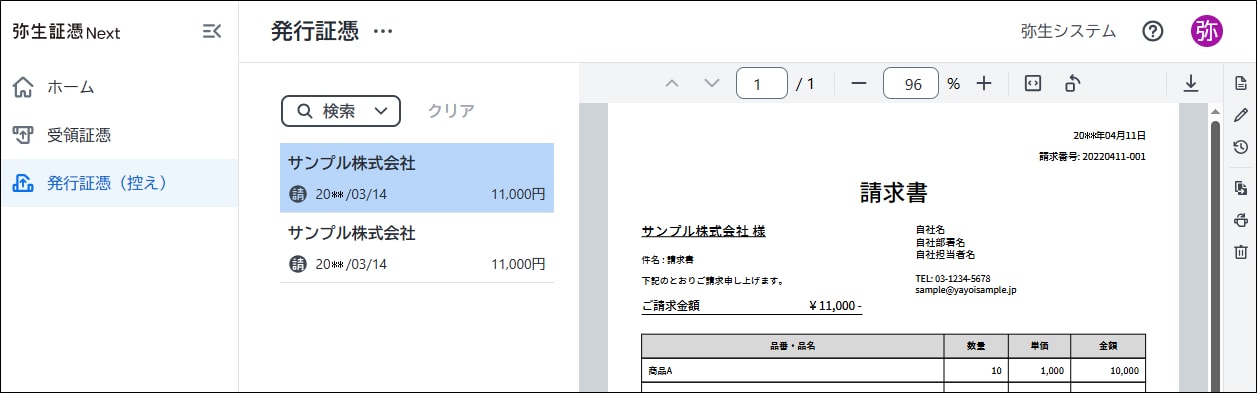1257x393 pixels.
Task: Open ホーム in the sidebar
Action: click(119, 87)
